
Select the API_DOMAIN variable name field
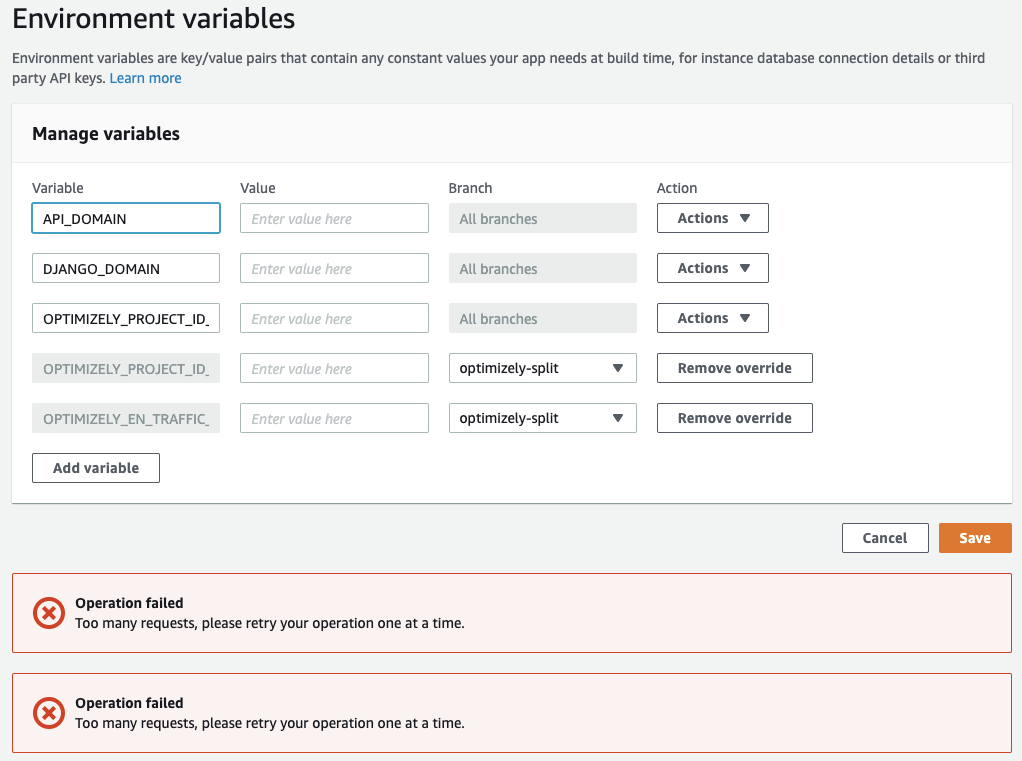[125, 218]
